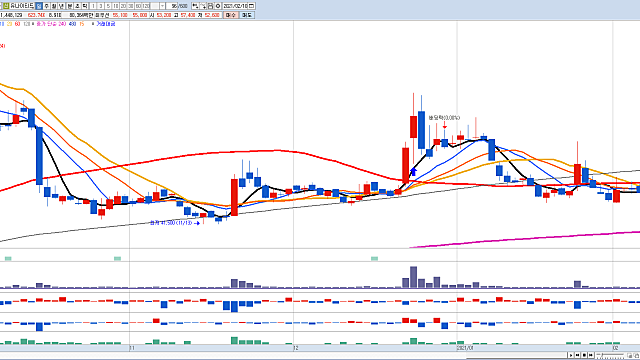Choose the 20 interval button
This screenshot has width=640, height=360.
click(x=123, y=6)
